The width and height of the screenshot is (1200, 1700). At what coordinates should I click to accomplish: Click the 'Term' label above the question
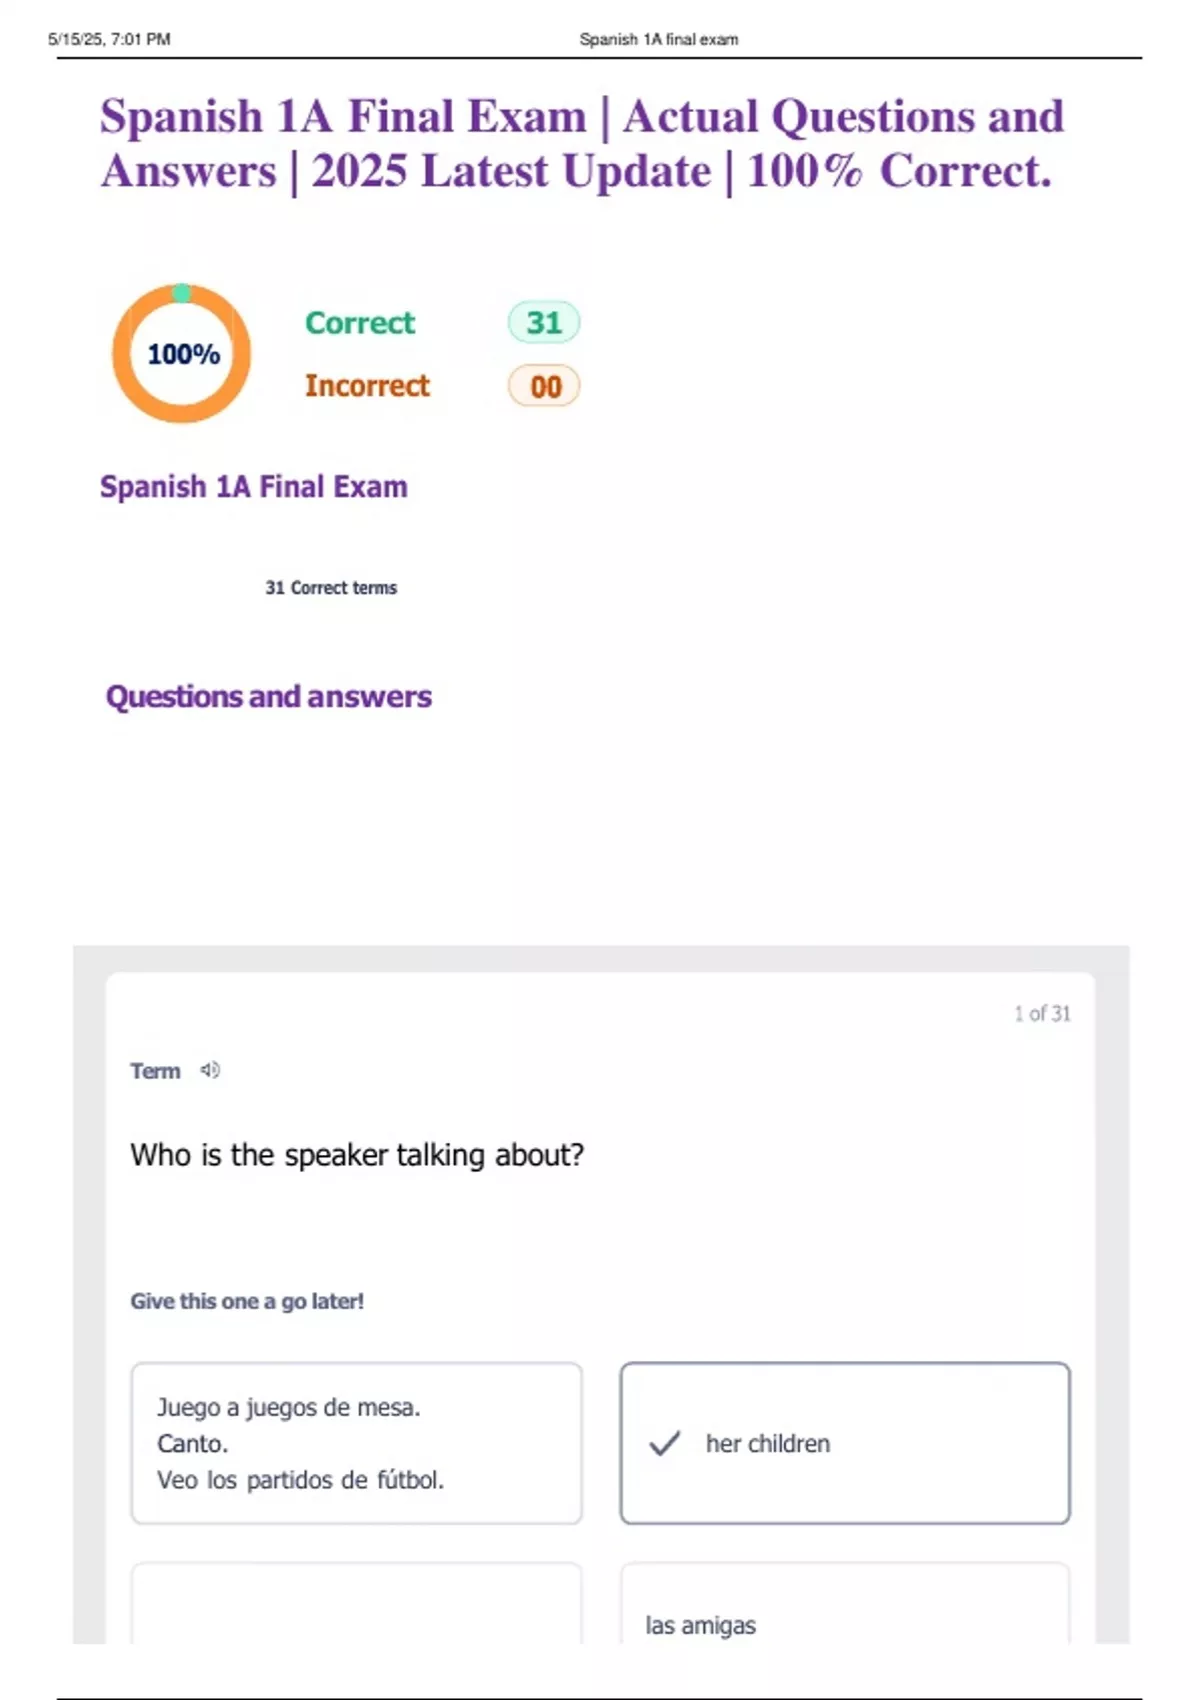click(155, 1071)
